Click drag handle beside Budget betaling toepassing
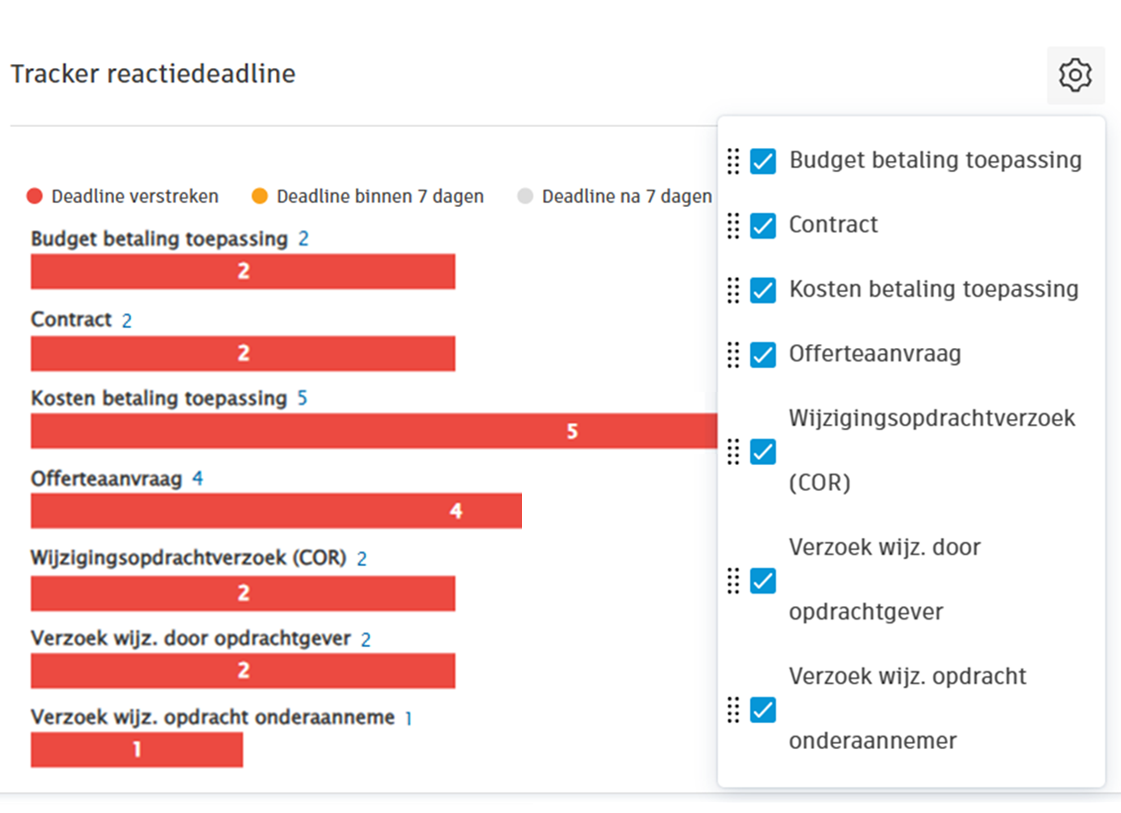1121x813 pixels. click(733, 161)
